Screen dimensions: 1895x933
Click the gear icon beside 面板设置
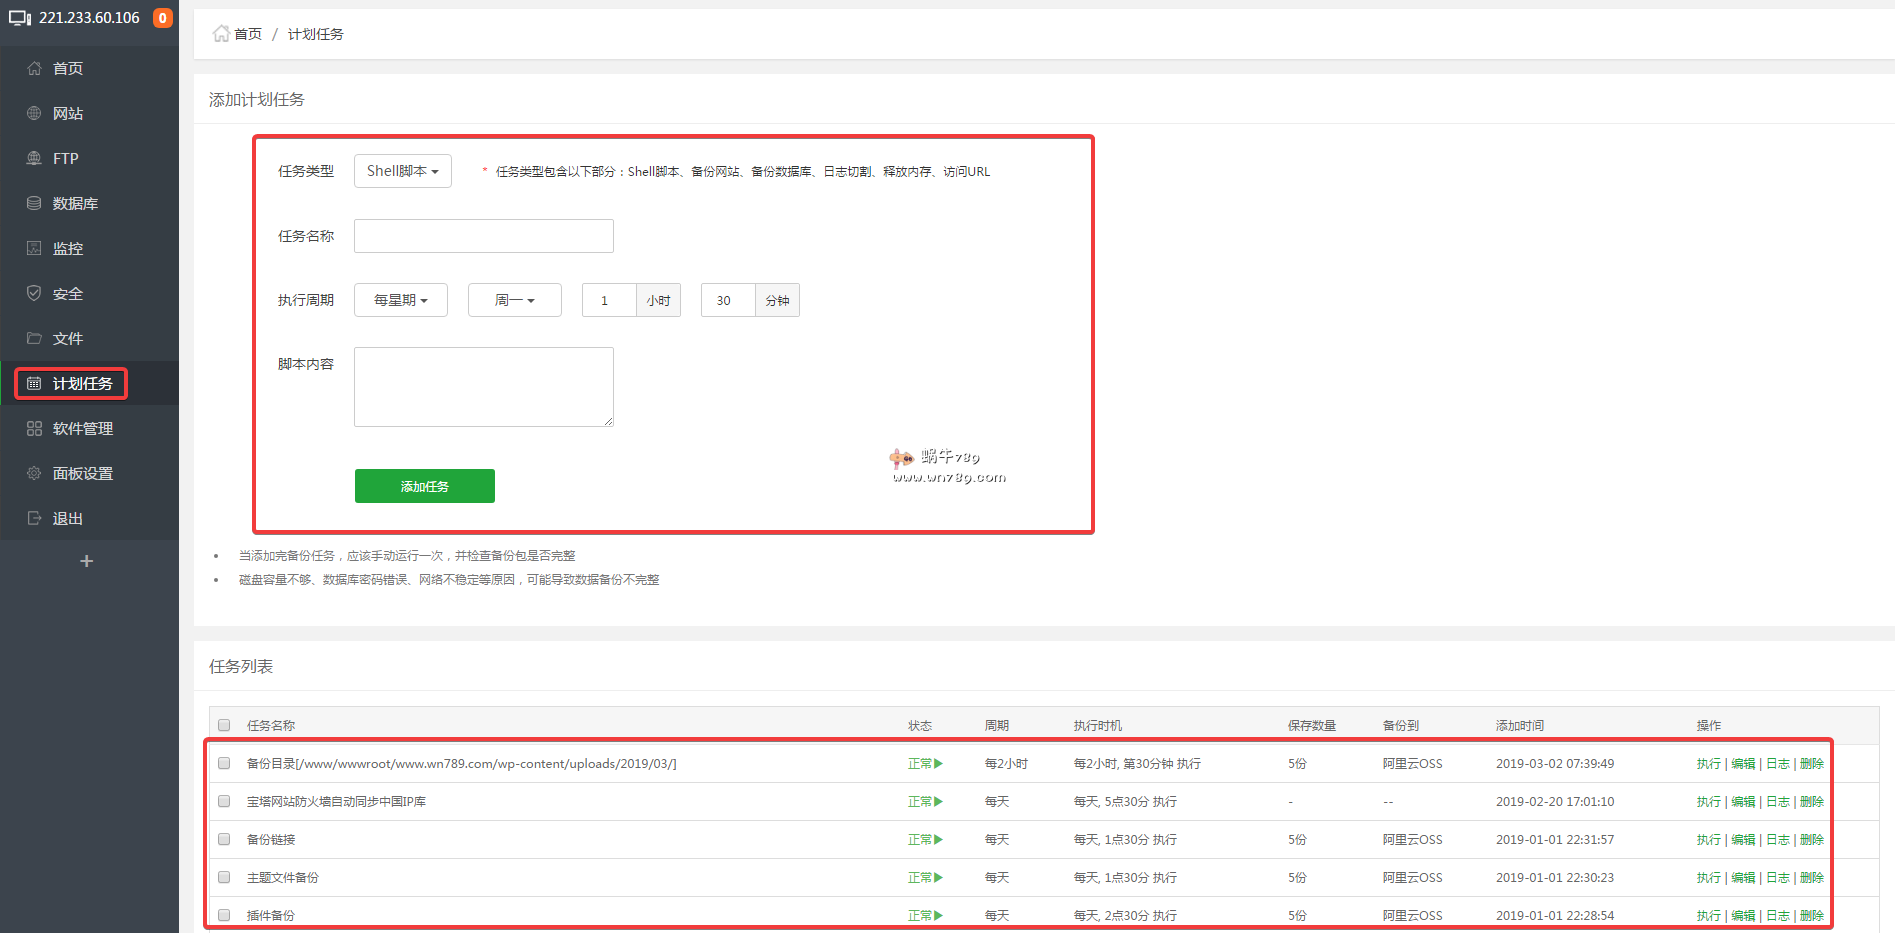pyautogui.click(x=34, y=474)
